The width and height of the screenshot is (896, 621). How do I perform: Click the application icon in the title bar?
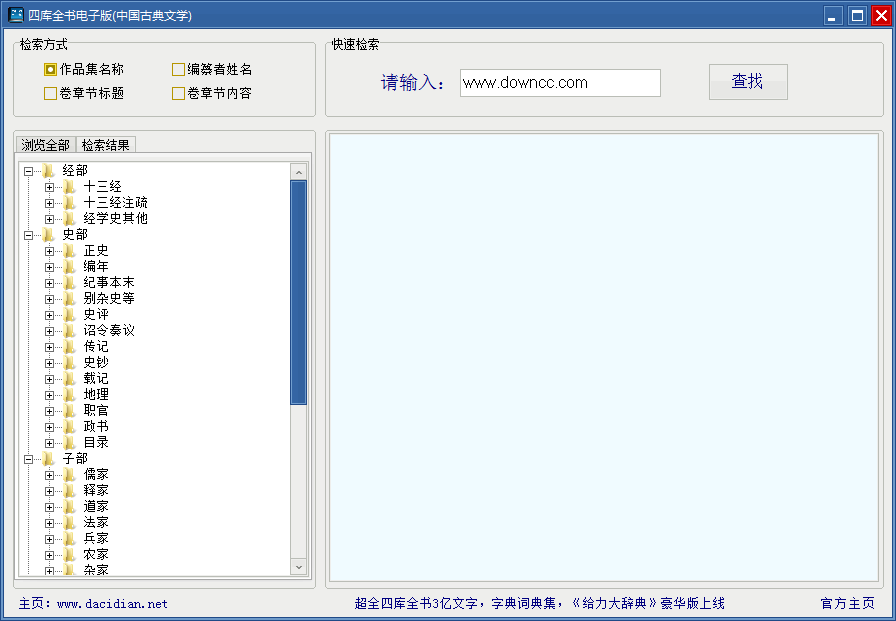click(15, 15)
